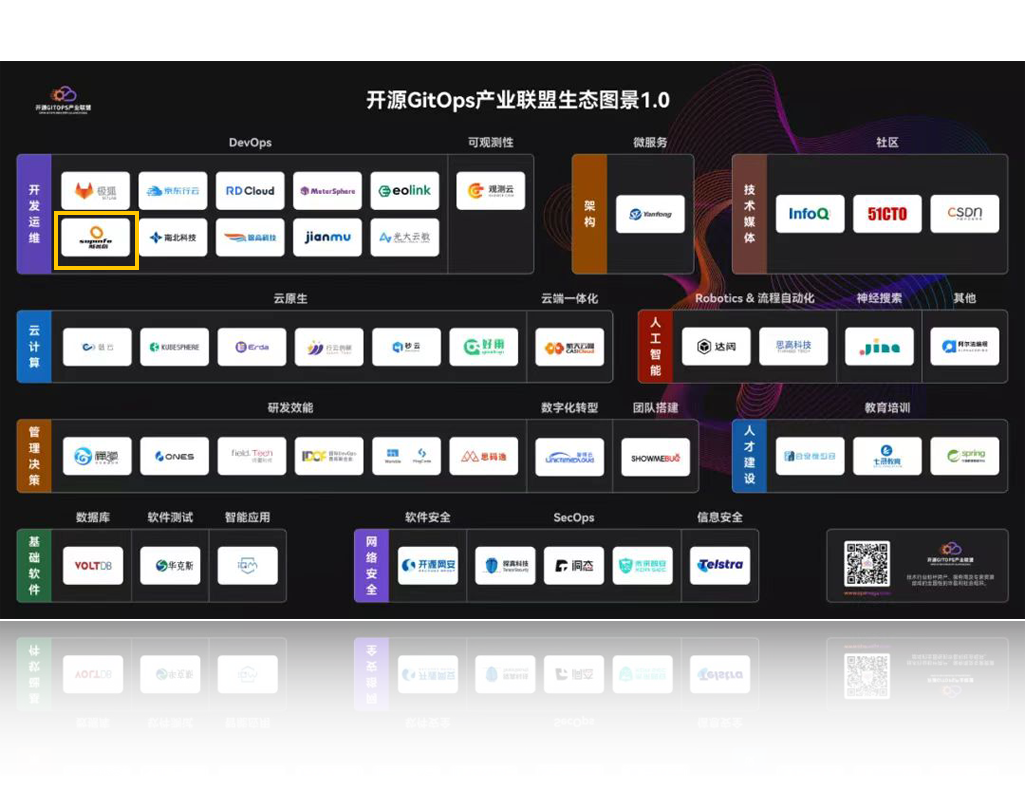Click the alliance logo in top-left corner
Screen dimensions: 1025x800
coord(63,99)
